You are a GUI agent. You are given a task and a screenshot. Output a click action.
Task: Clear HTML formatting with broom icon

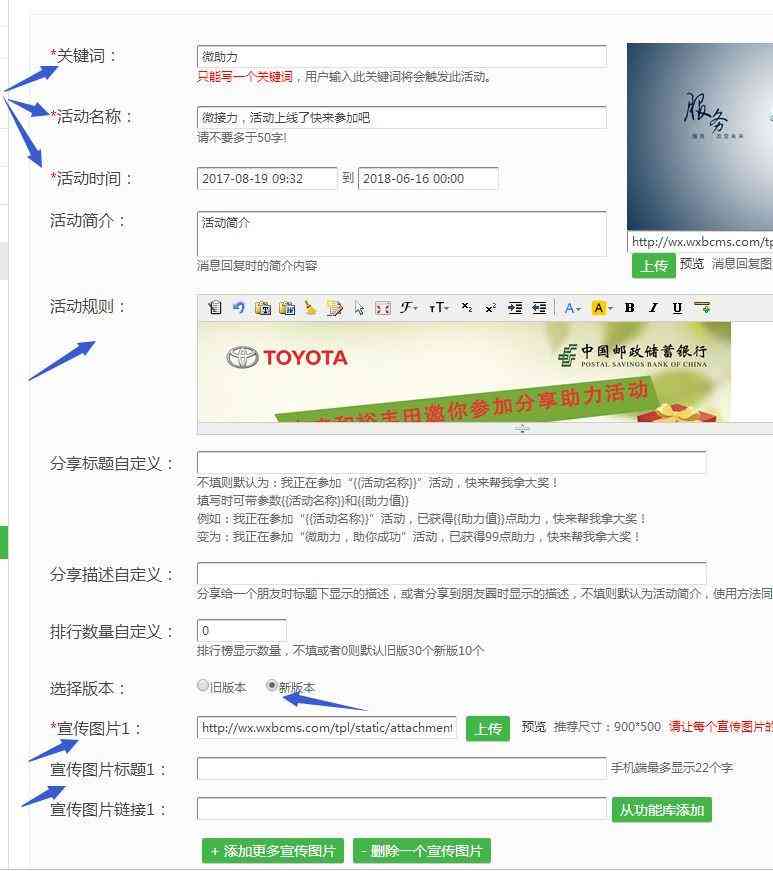311,308
